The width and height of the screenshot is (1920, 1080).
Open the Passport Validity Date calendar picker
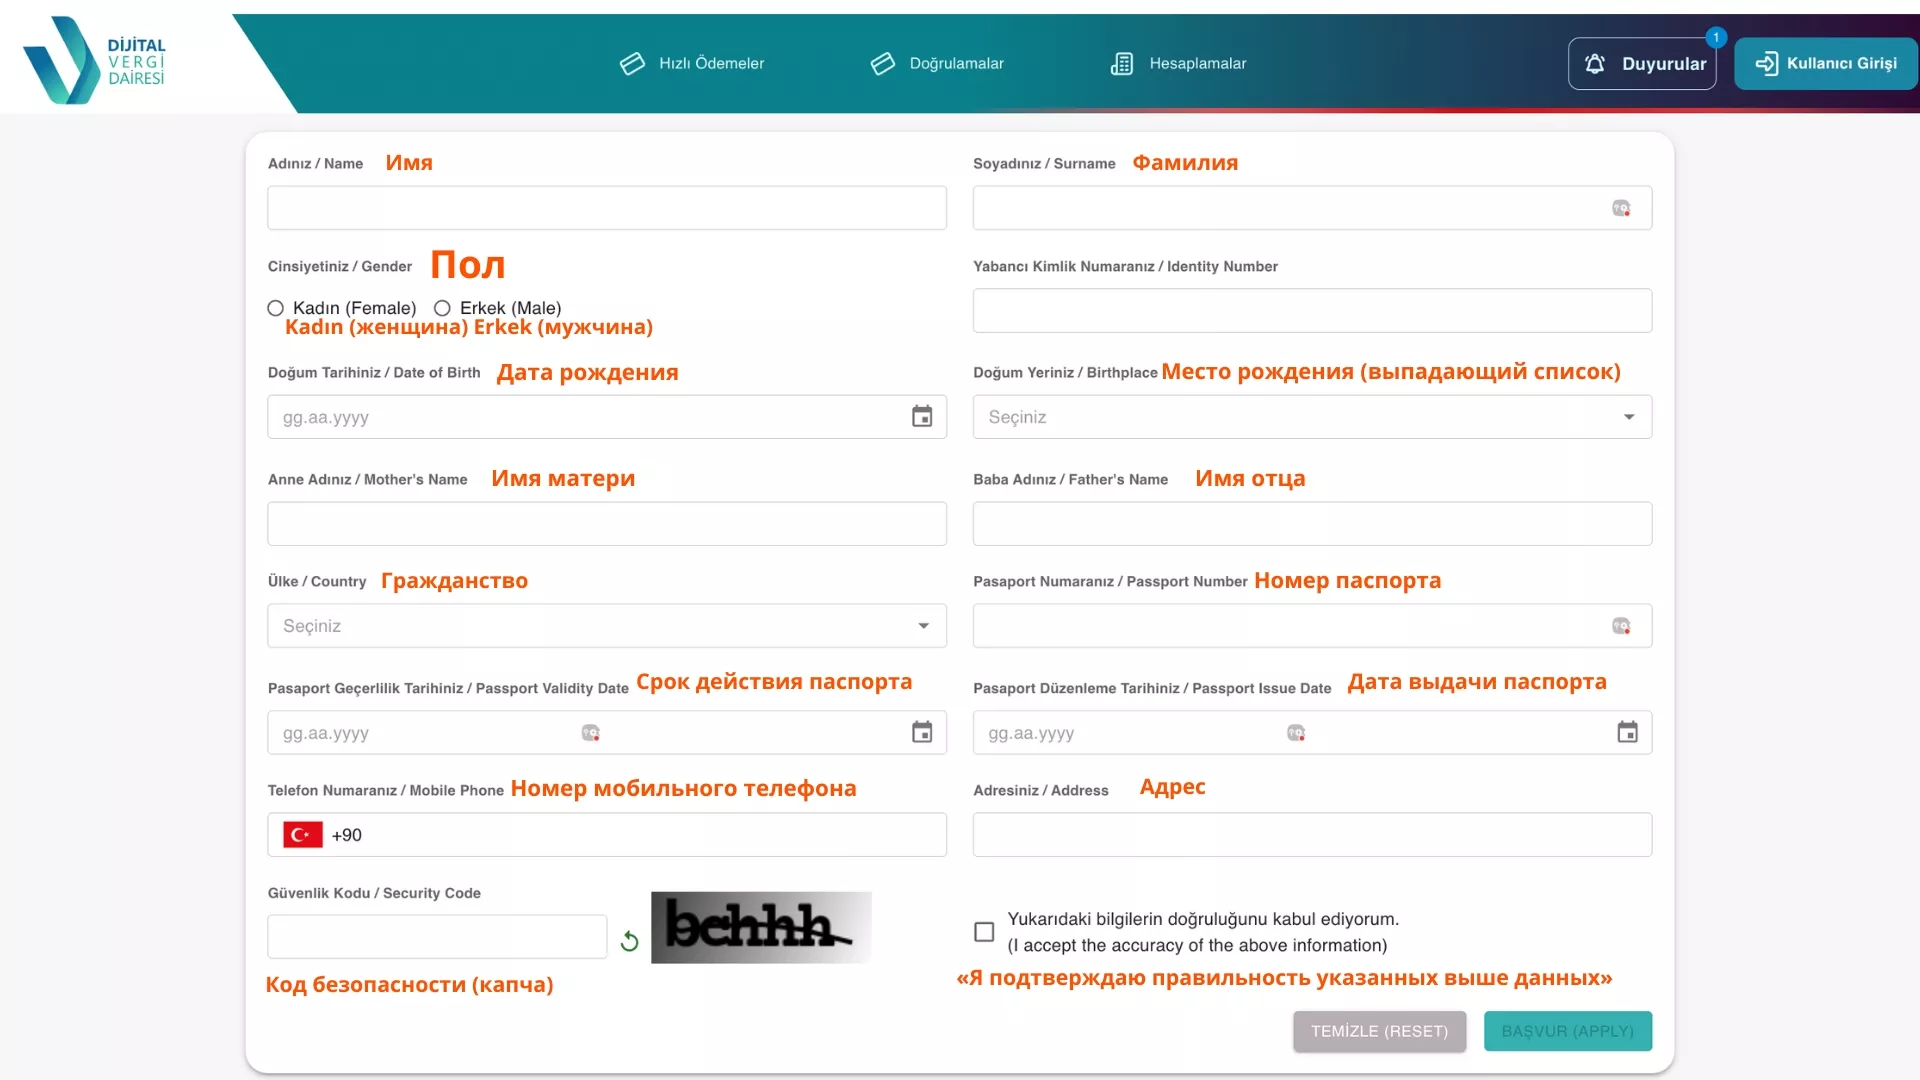pyautogui.click(x=922, y=733)
